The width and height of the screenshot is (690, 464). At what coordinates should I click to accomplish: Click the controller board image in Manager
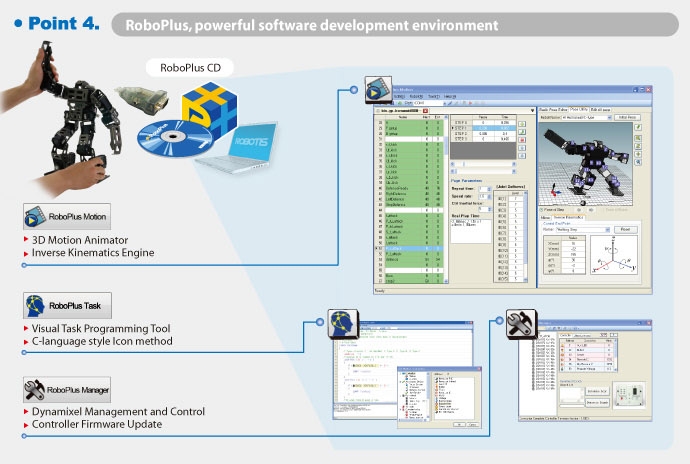pyautogui.click(x=629, y=395)
